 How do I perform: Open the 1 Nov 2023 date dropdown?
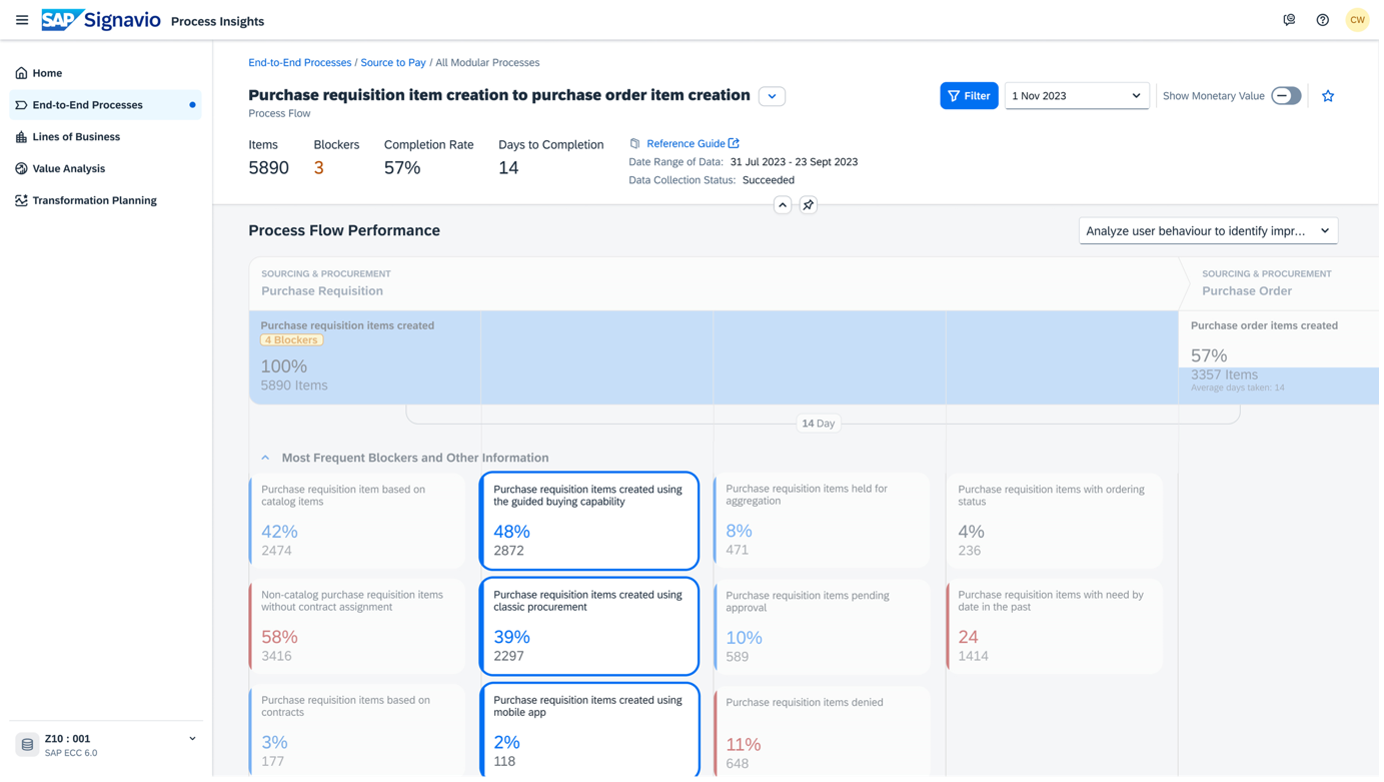point(1076,96)
